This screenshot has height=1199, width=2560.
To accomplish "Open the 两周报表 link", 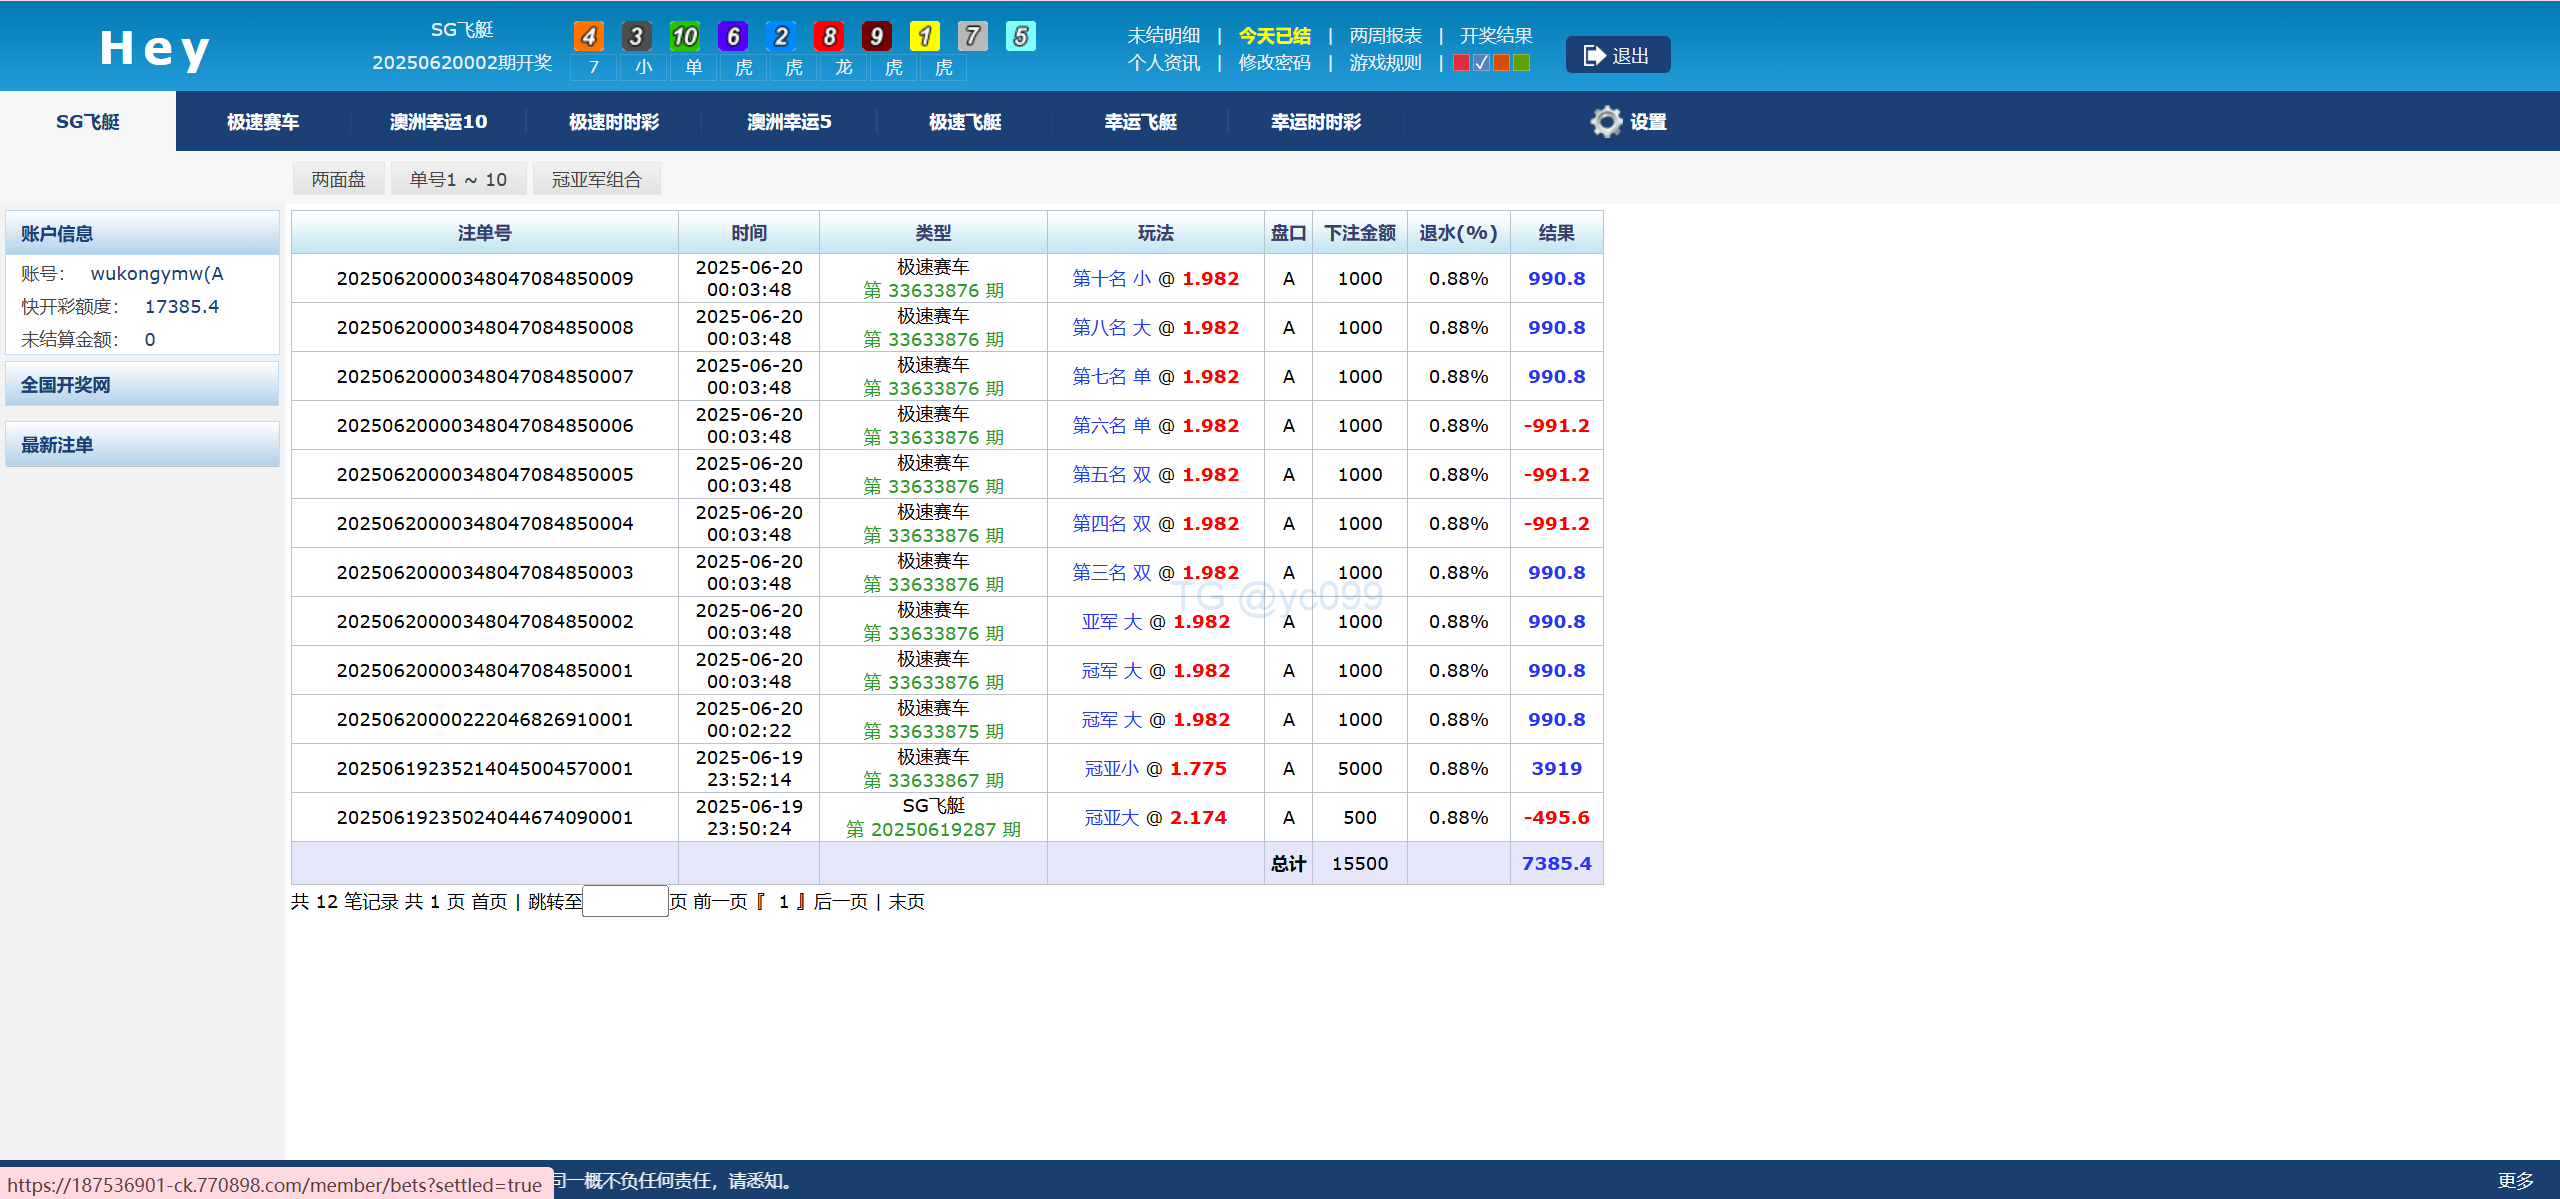I will pyautogui.click(x=1385, y=36).
